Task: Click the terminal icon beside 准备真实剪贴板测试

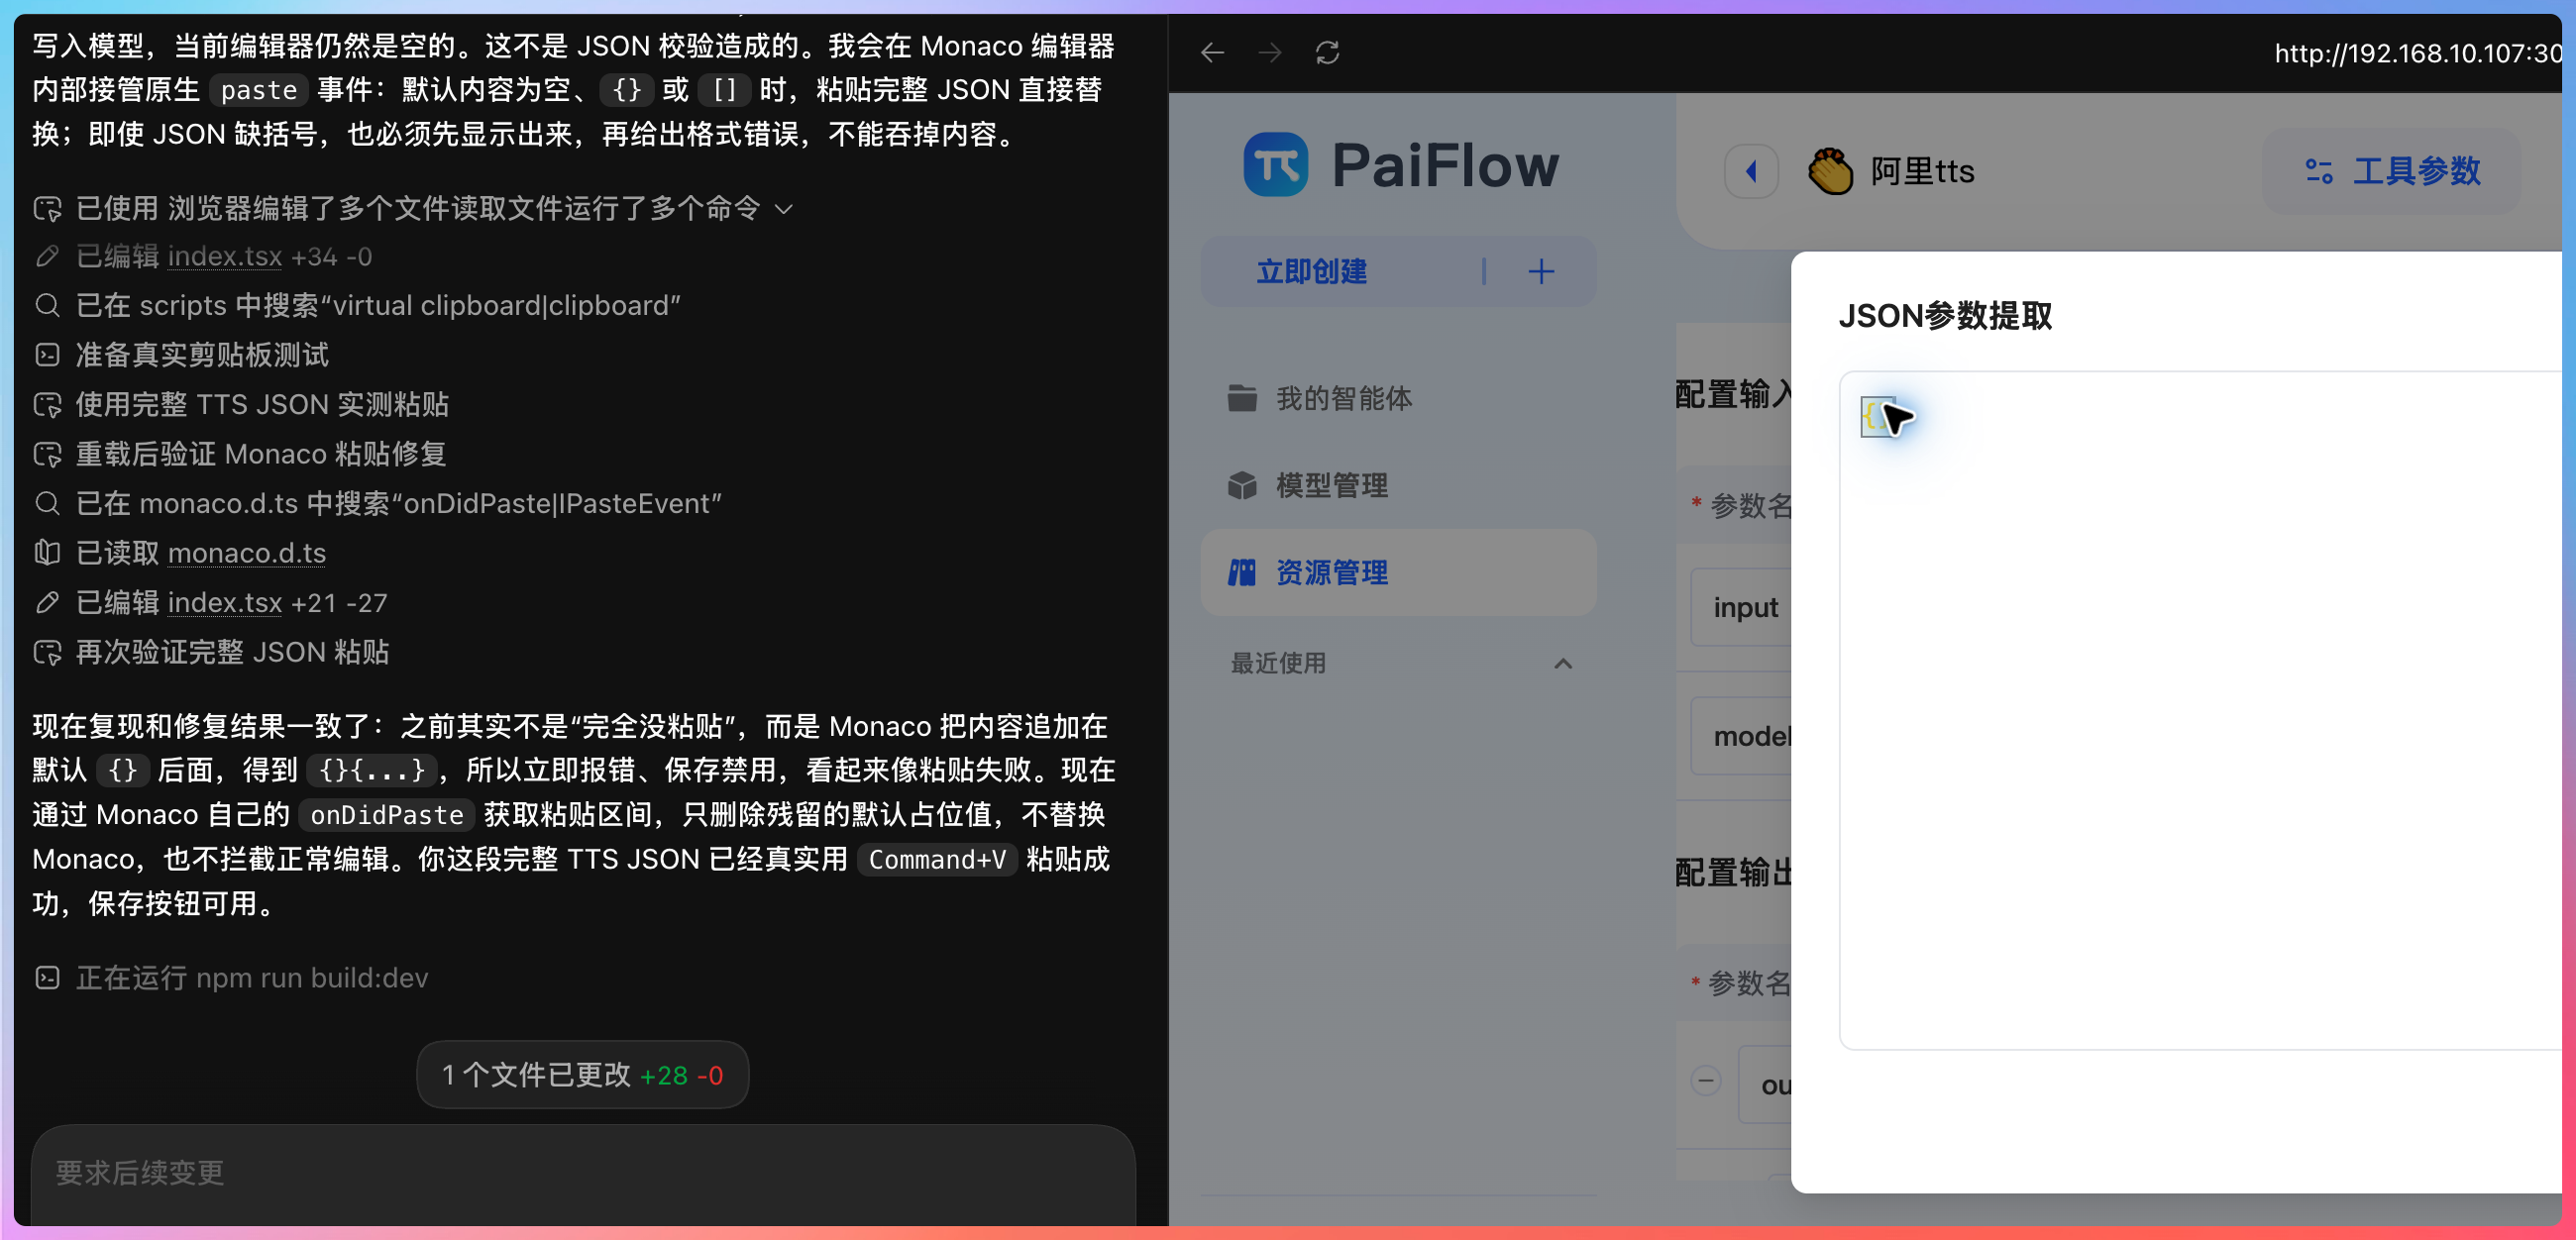Action: pos(47,355)
